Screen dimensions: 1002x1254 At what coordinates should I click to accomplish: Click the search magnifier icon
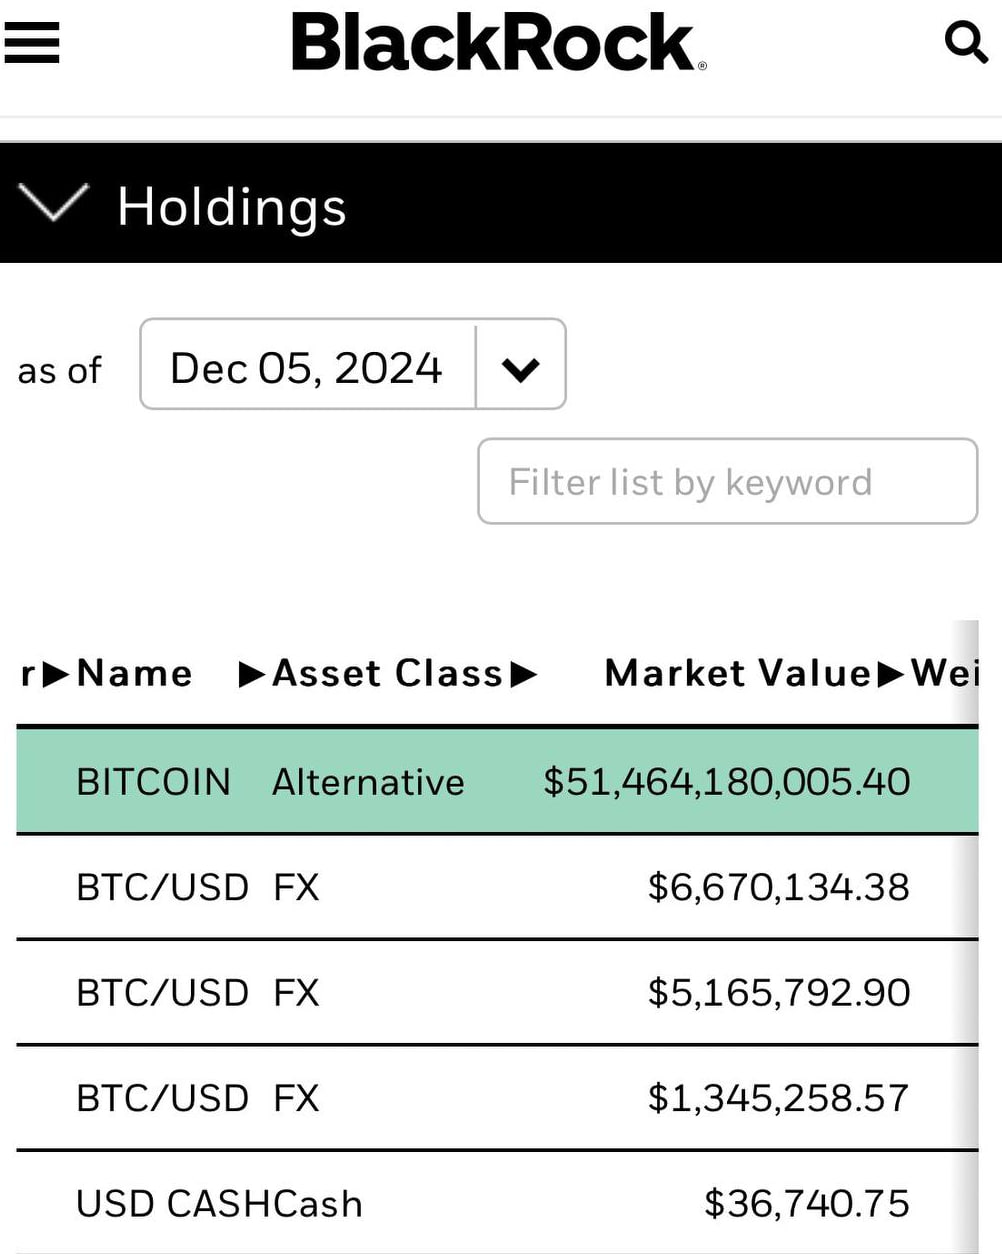(966, 42)
